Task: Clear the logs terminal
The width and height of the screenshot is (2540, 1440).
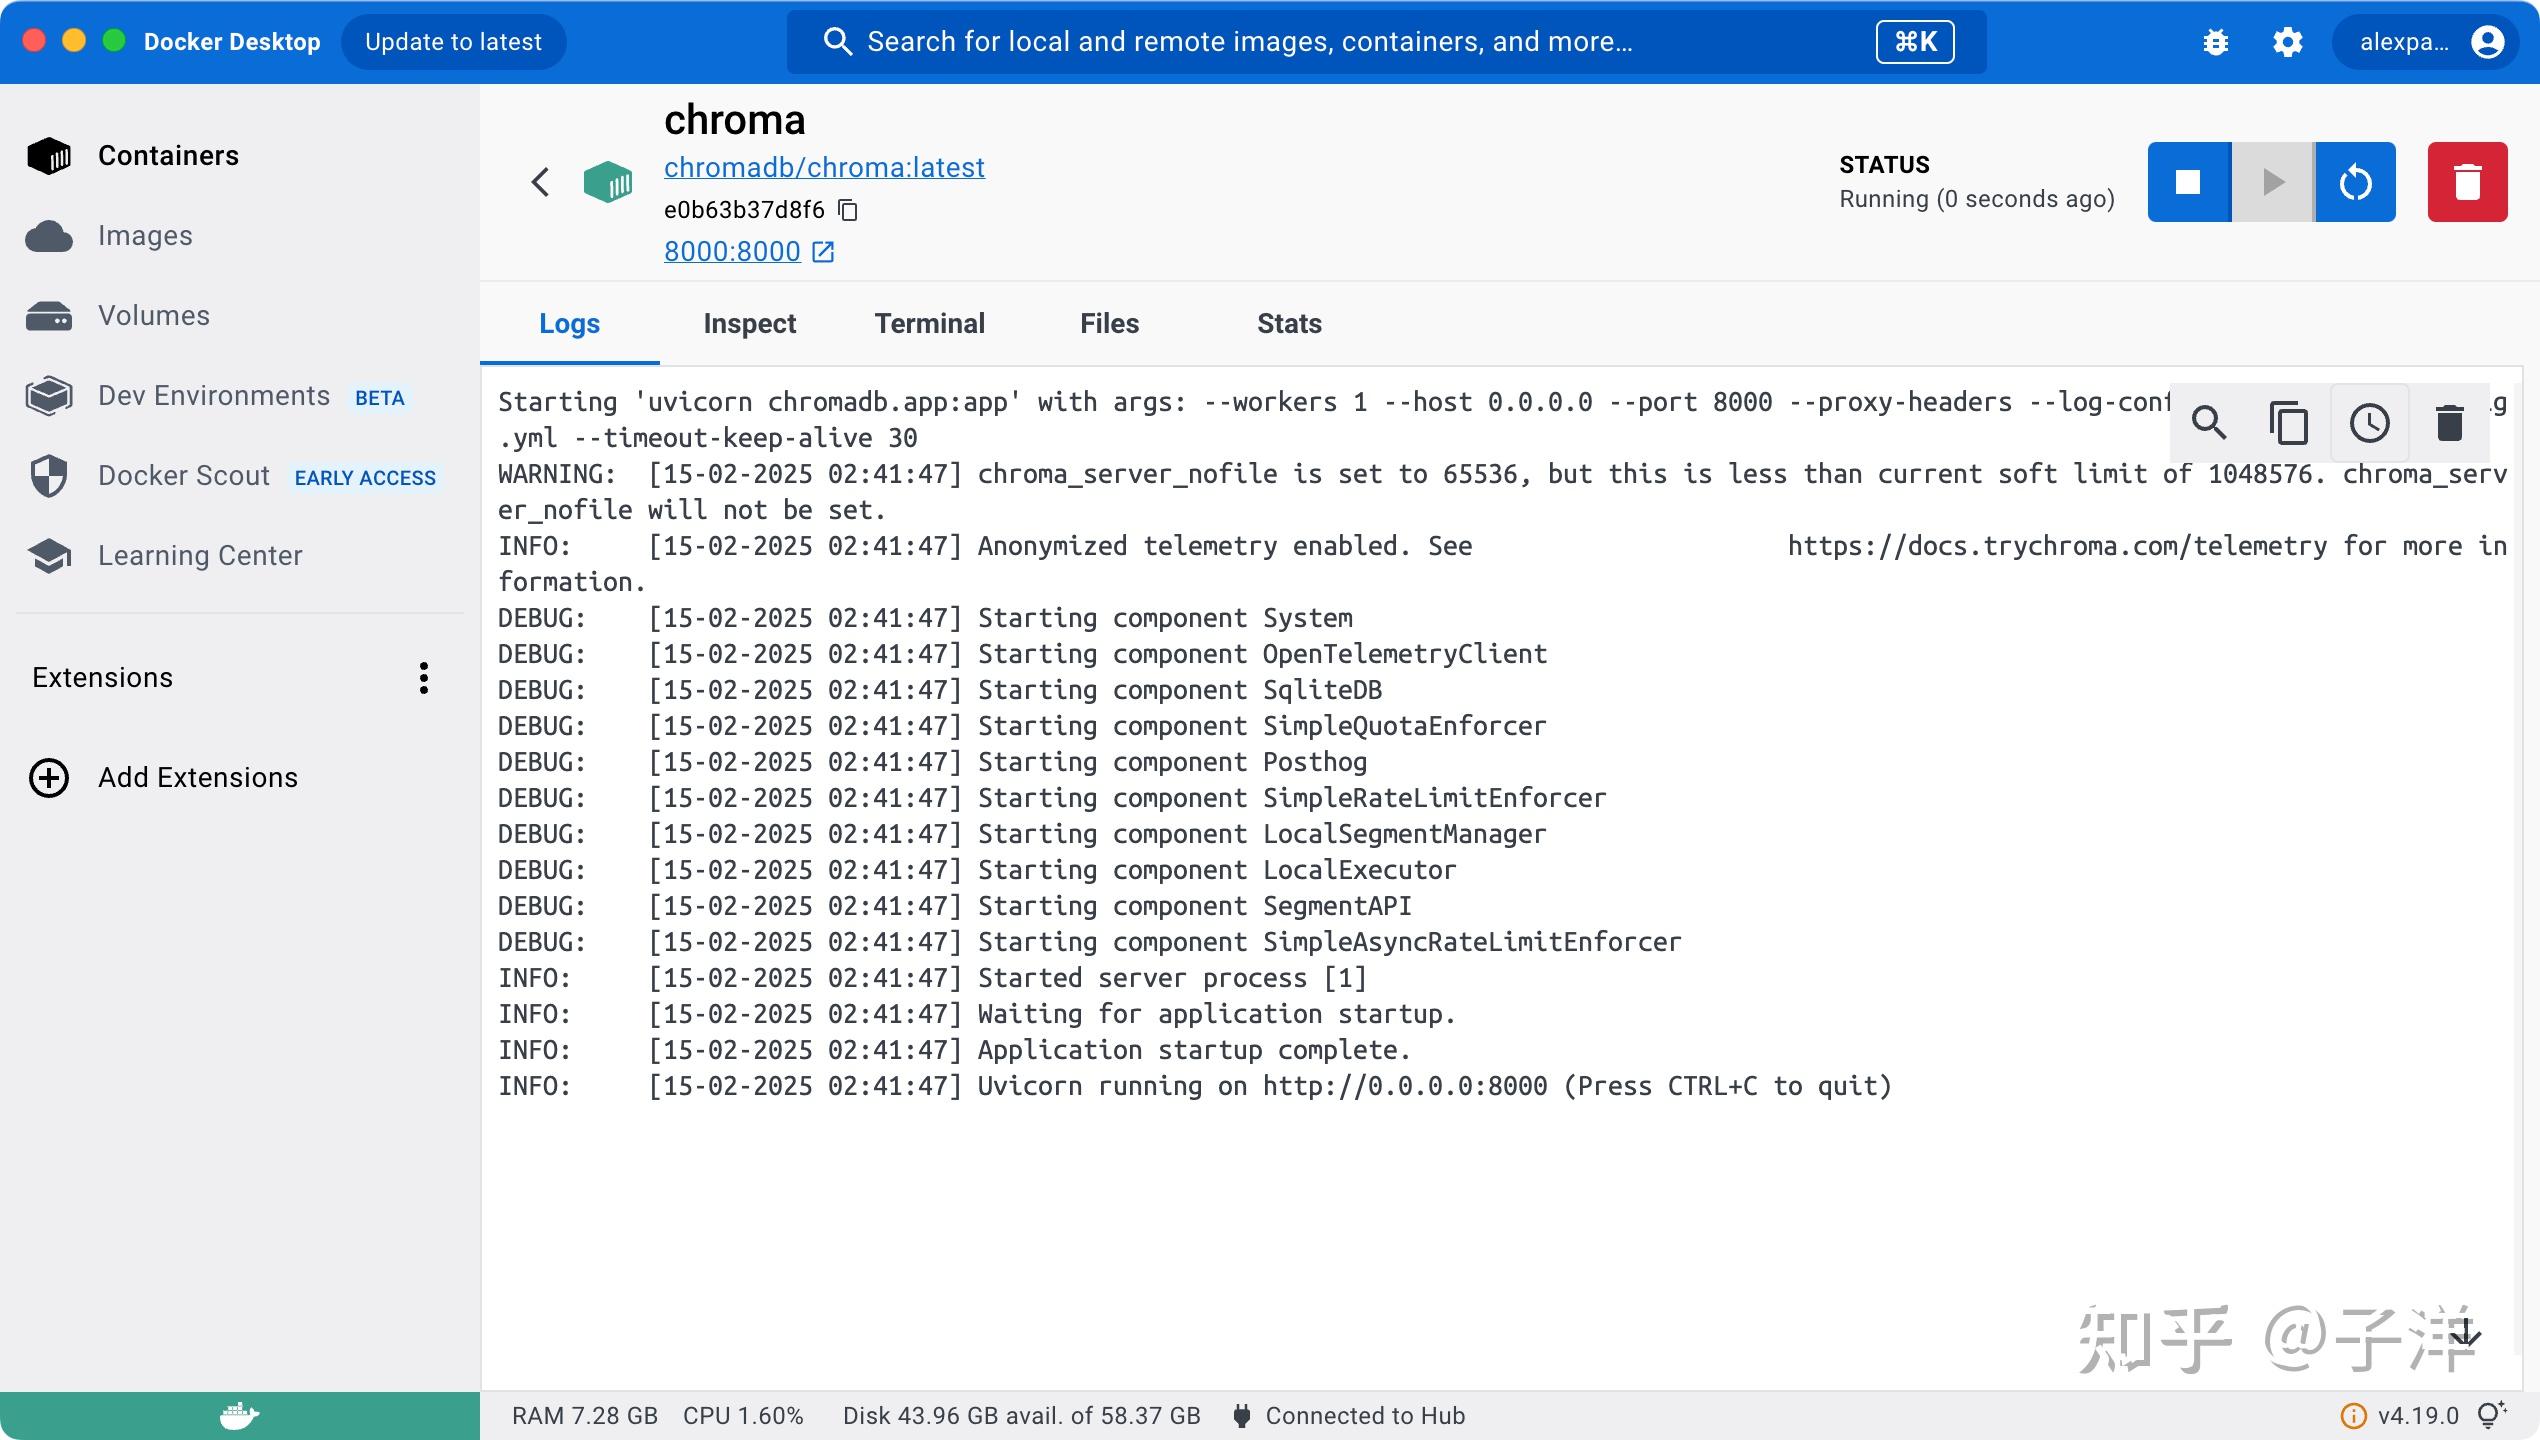Action: [x=2449, y=423]
